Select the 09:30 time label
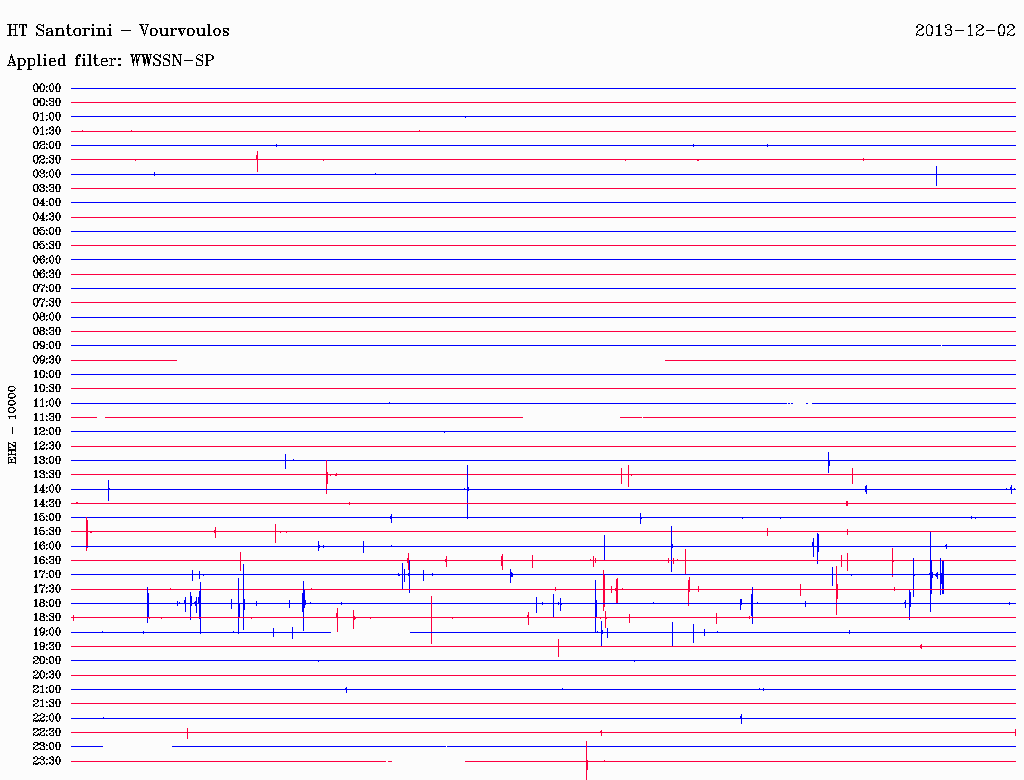Screen dimensions: 1024x780 pyautogui.click(x=47, y=360)
